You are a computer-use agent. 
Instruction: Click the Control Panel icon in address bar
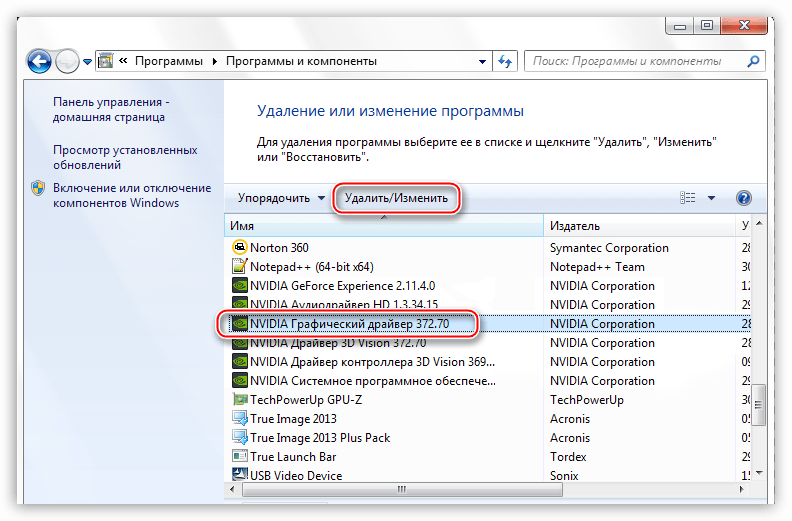106,61
